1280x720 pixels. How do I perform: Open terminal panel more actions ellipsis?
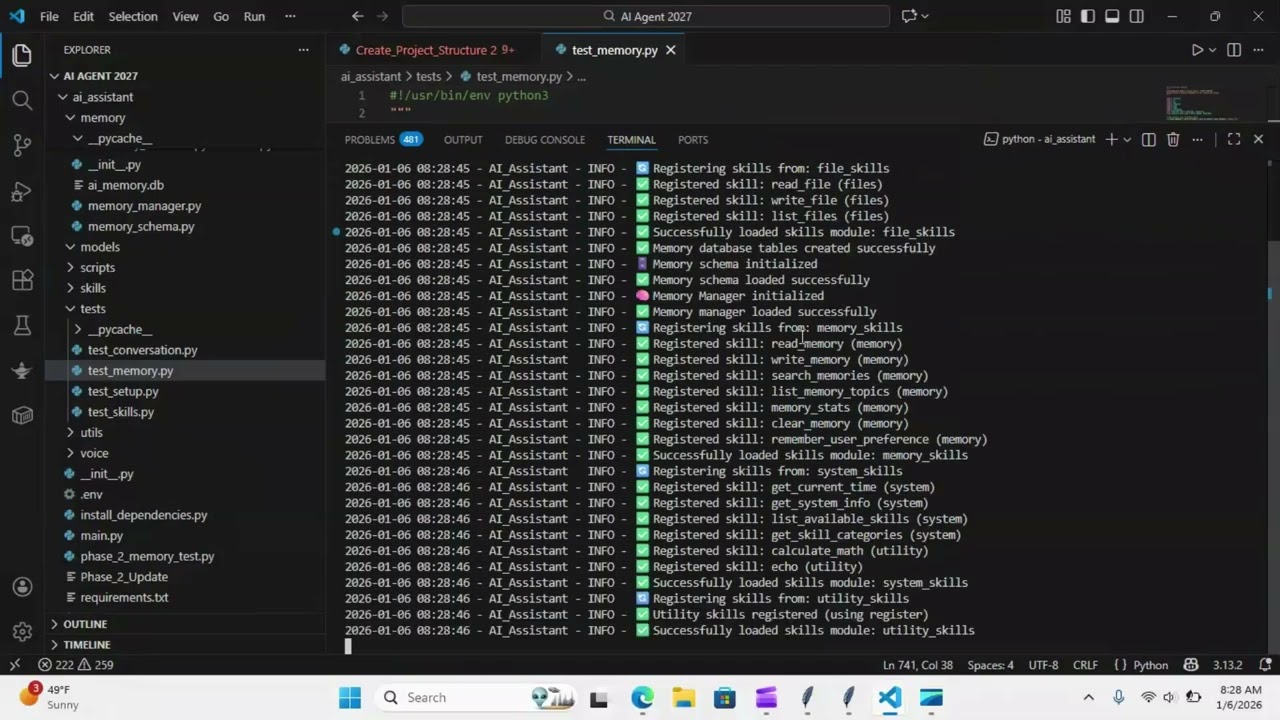[1197, 139]
